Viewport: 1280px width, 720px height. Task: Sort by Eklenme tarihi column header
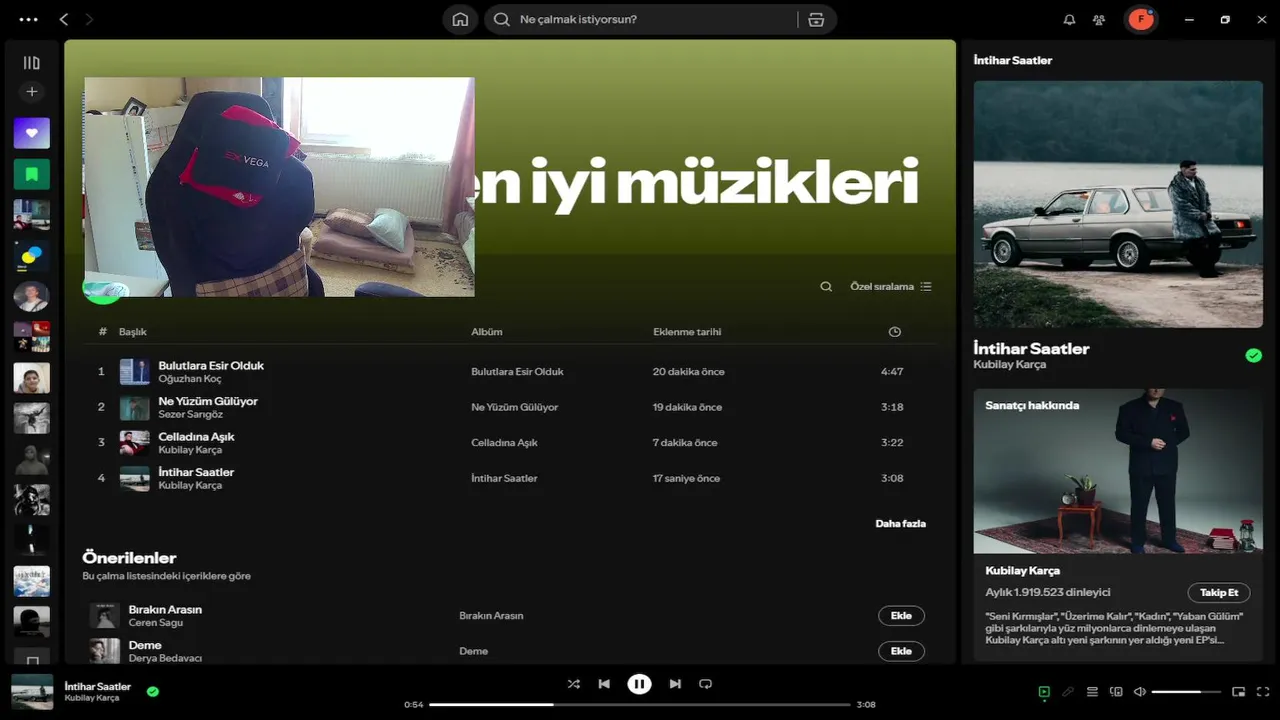(687, 332)
